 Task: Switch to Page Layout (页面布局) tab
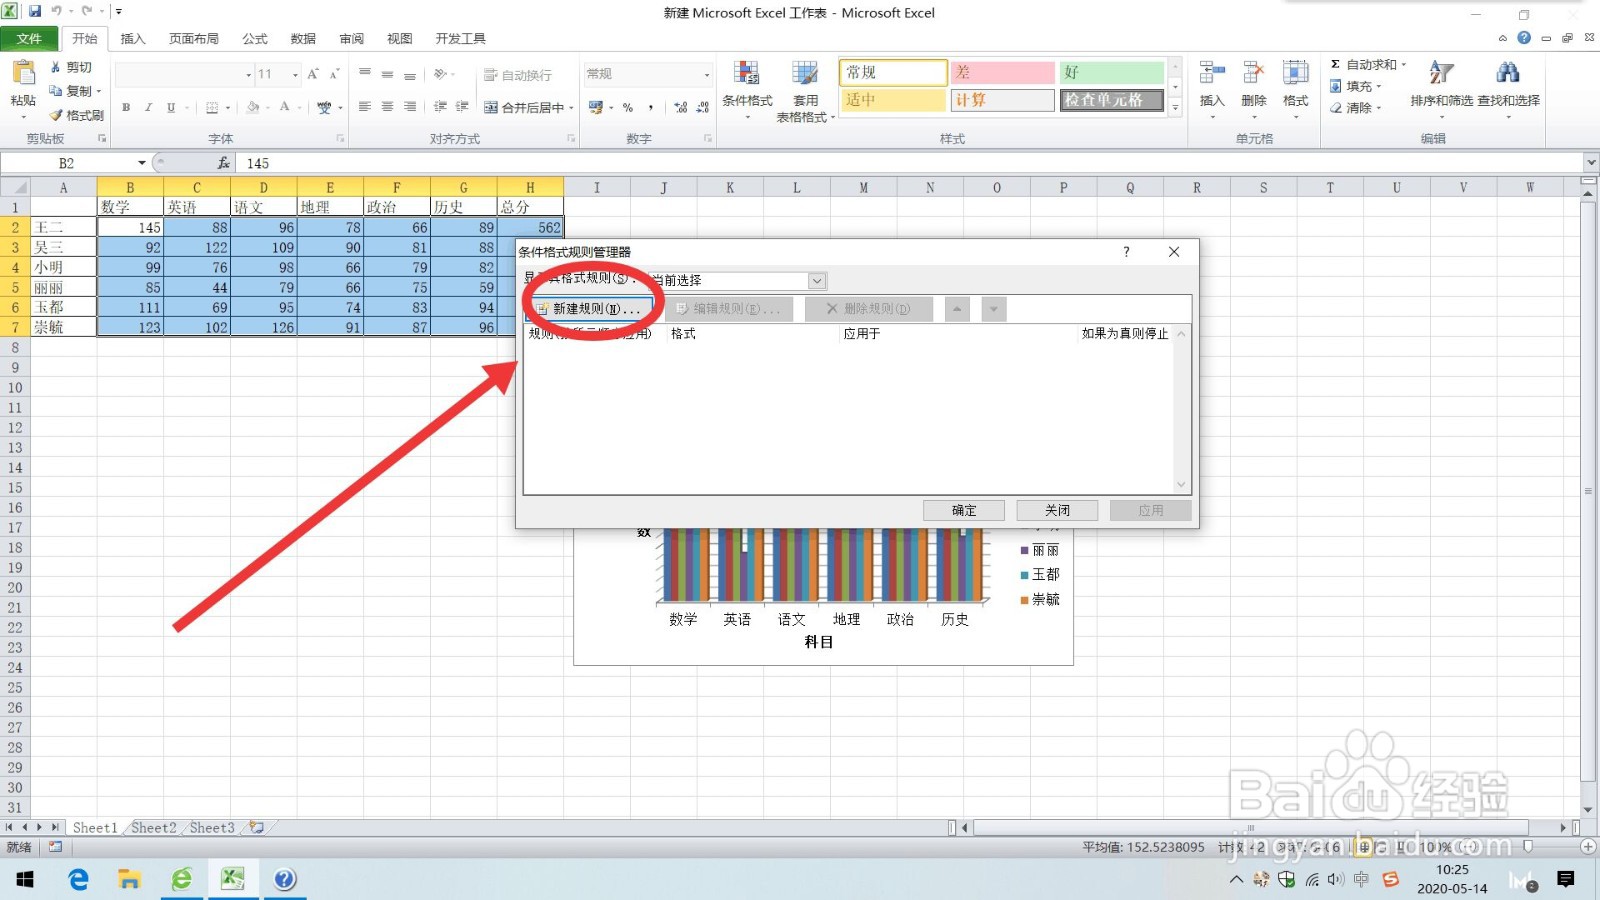[193, 39]
